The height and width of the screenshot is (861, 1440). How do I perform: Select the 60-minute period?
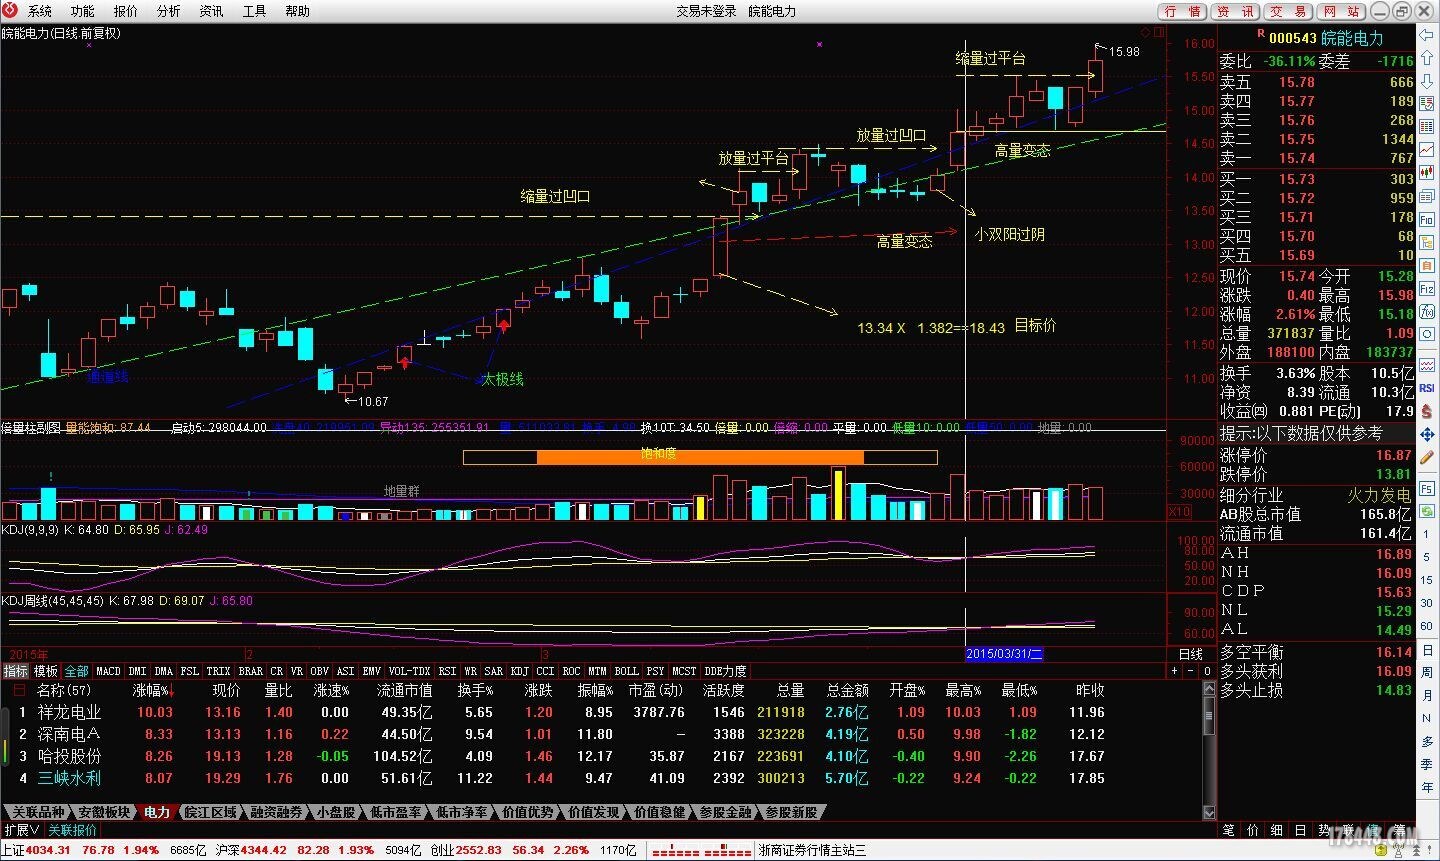point(1427,626)
